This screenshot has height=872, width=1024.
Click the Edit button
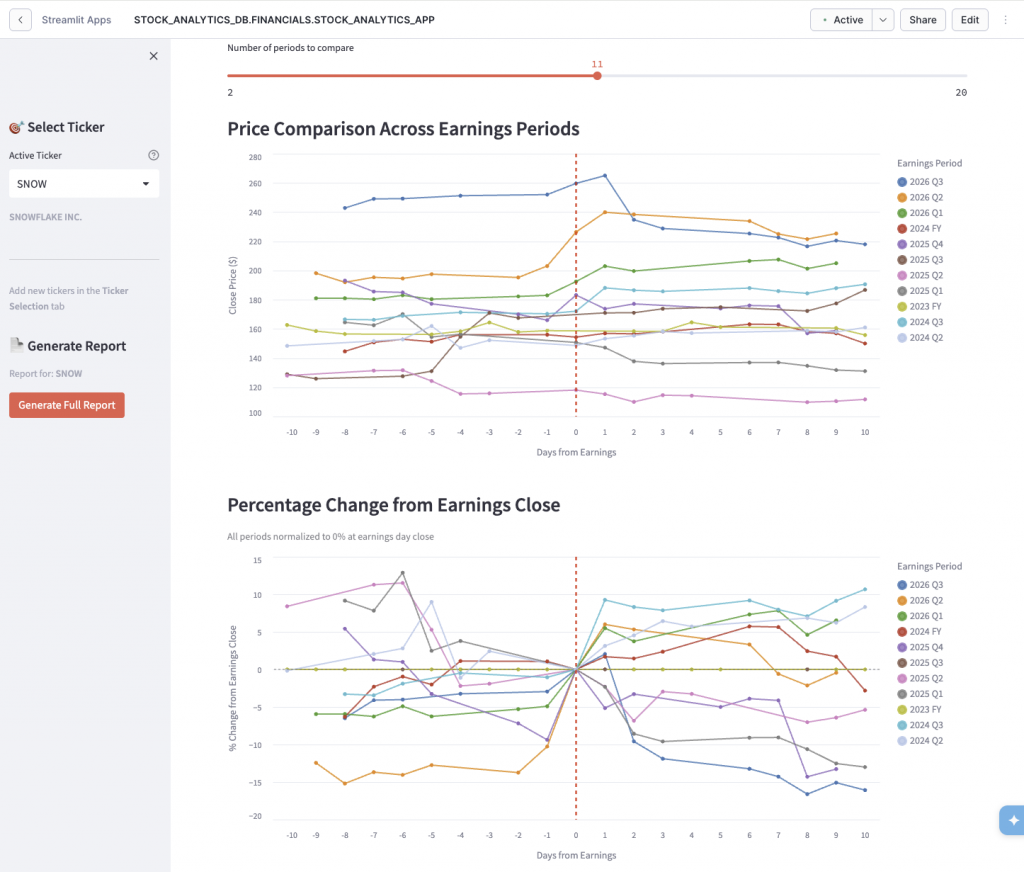point(970,20)
